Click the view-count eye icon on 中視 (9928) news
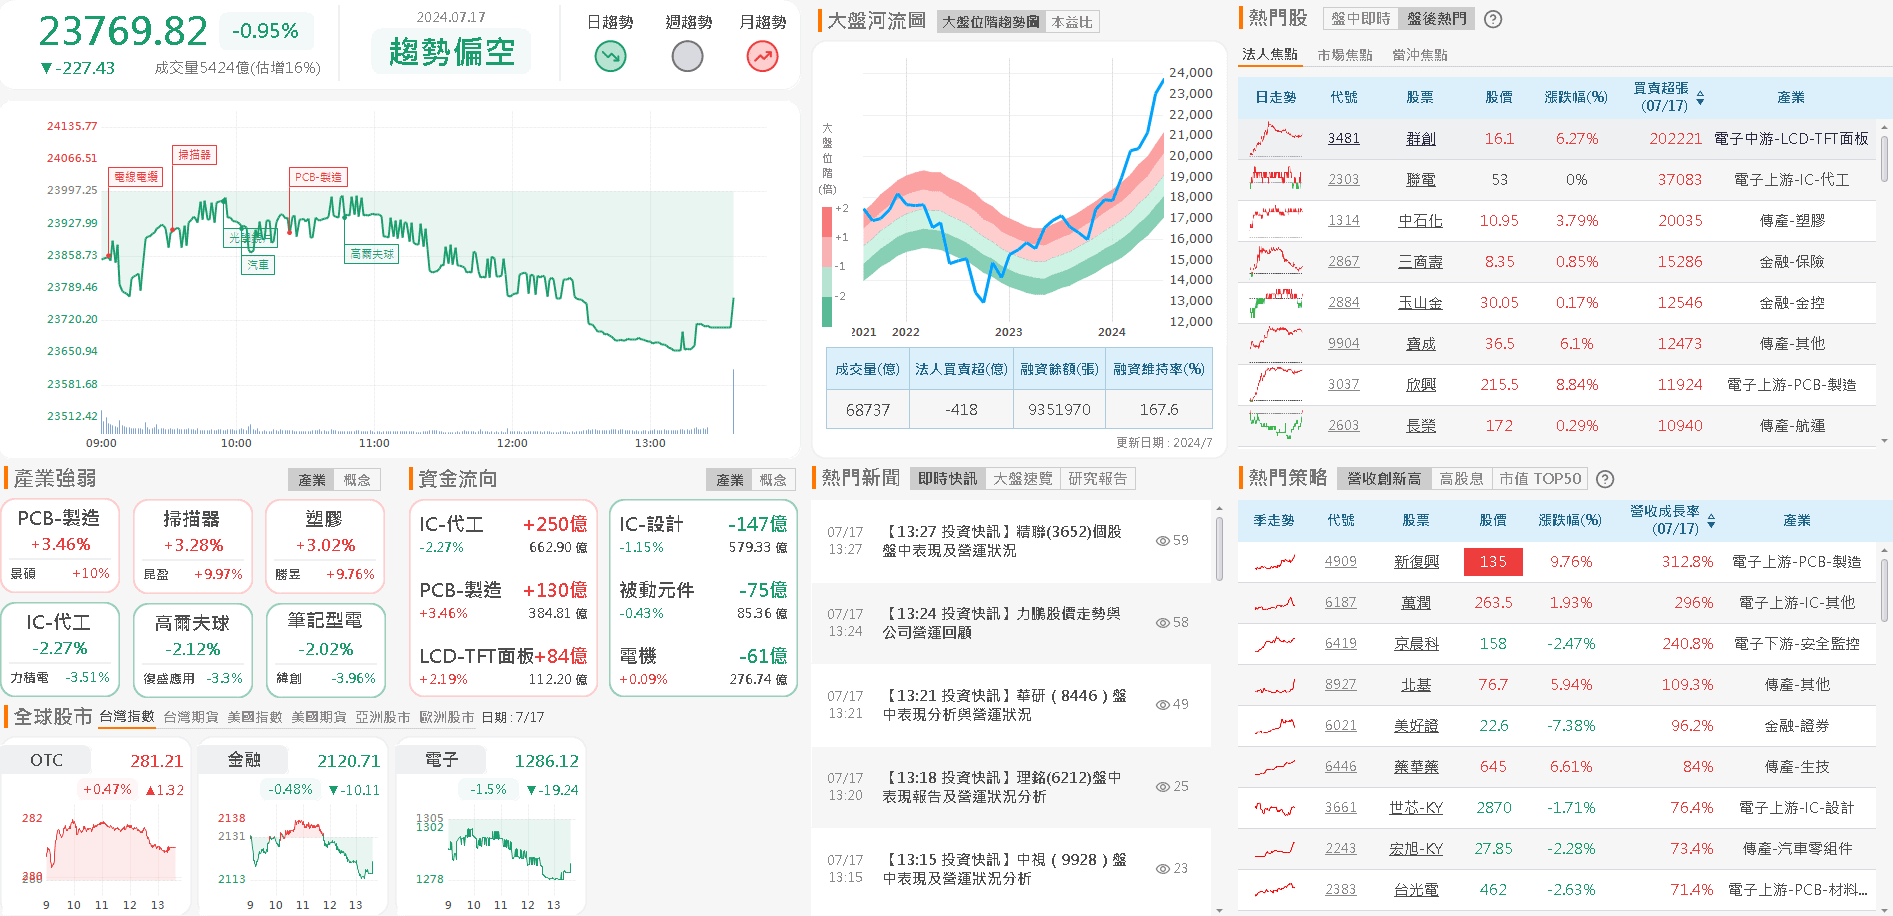The height and width of the screenshot is (916, 1893). point(1163,868)
